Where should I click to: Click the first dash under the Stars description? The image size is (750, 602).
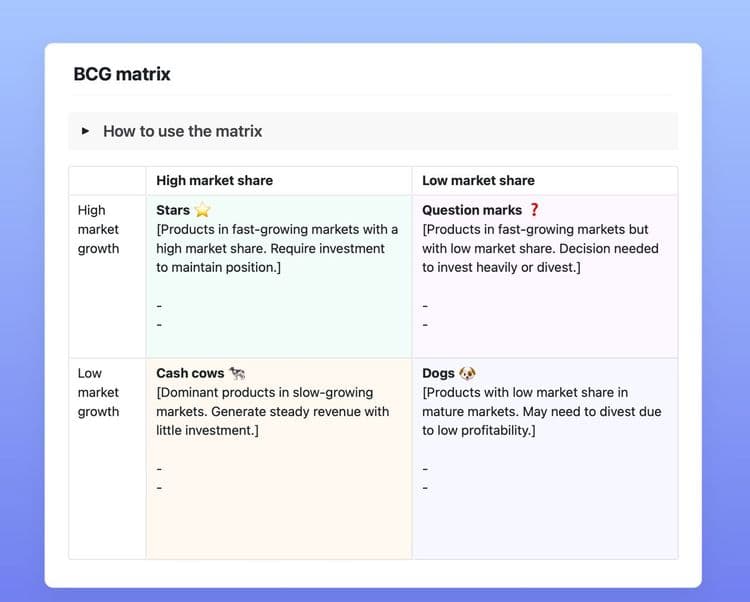point(159,306)
